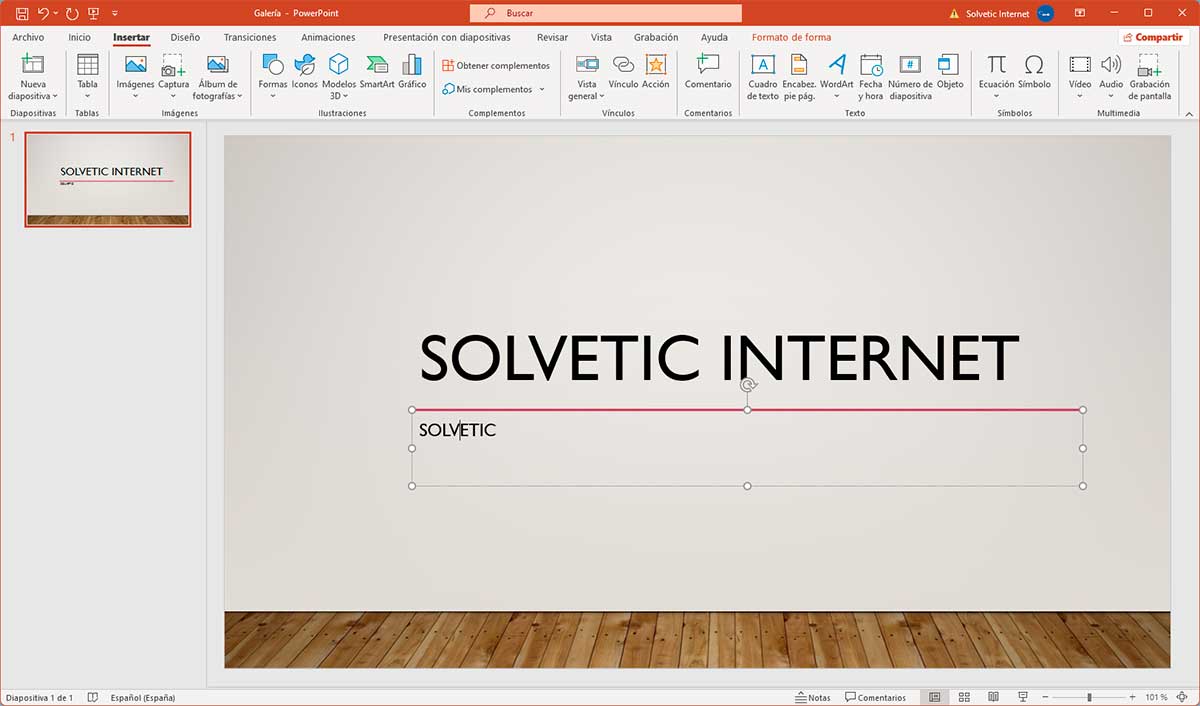The image size is (1200, 706).
Task: Select slide 1 thumbnail
Action: (x=108, y=179)
